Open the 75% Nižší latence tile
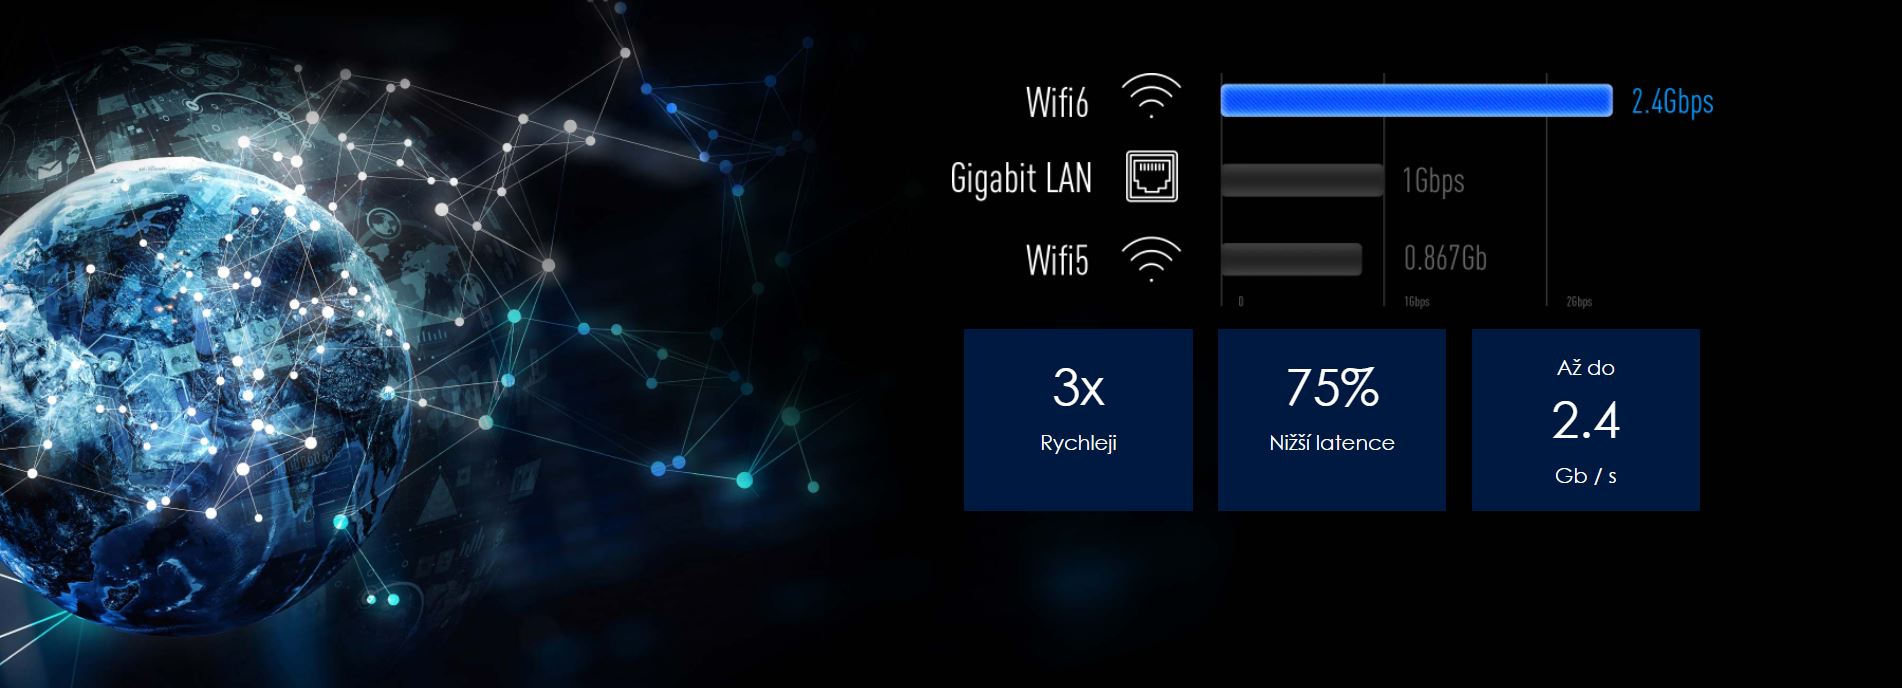The image size is (1902, 688). point(1332,420)
